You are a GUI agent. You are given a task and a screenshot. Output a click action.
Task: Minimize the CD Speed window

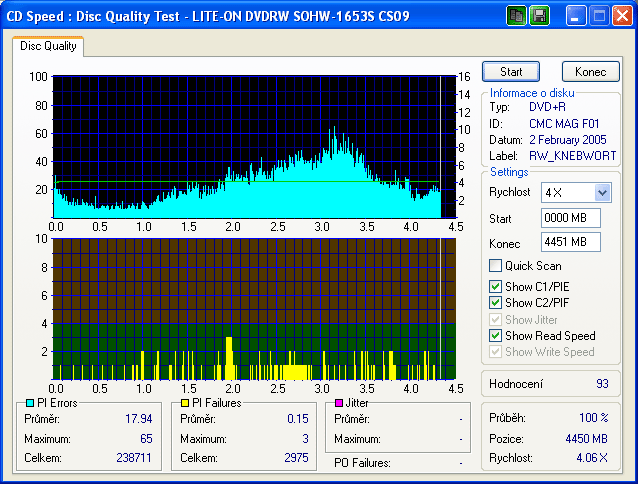tap(576, 15)
